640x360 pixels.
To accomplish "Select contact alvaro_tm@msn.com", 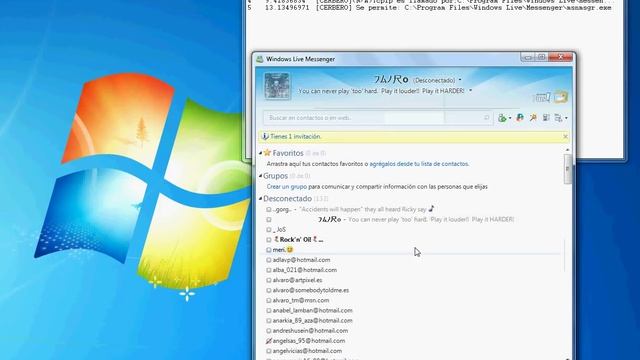I will point(301,300).
